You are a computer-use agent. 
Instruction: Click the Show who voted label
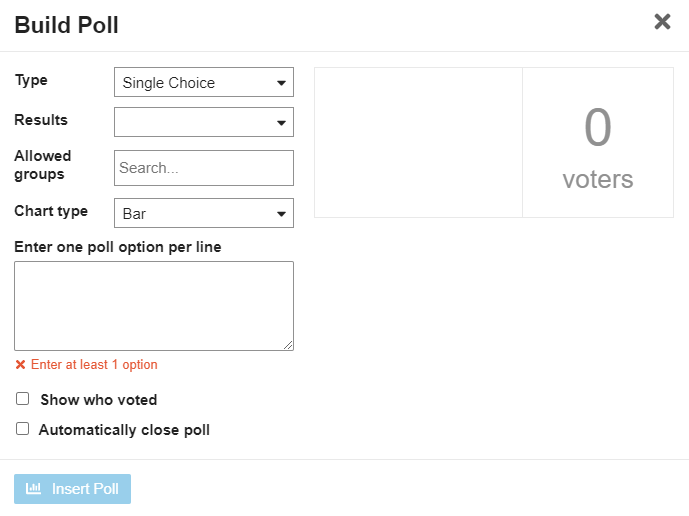[99, 400]
